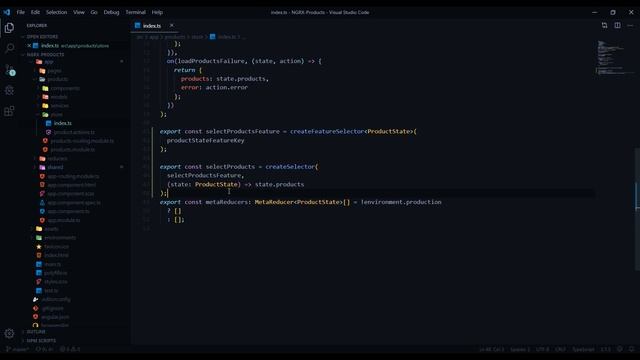Click the index.ts file icon in tab
The image size is (640, 360).
(138, 25)
